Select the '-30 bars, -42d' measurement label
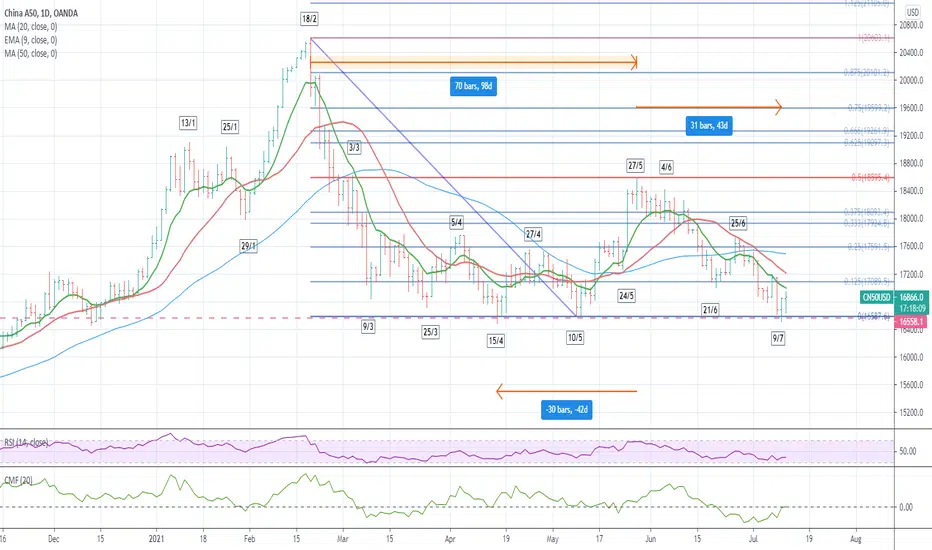This screenshot has height=550, width=932. coord(567,410)
